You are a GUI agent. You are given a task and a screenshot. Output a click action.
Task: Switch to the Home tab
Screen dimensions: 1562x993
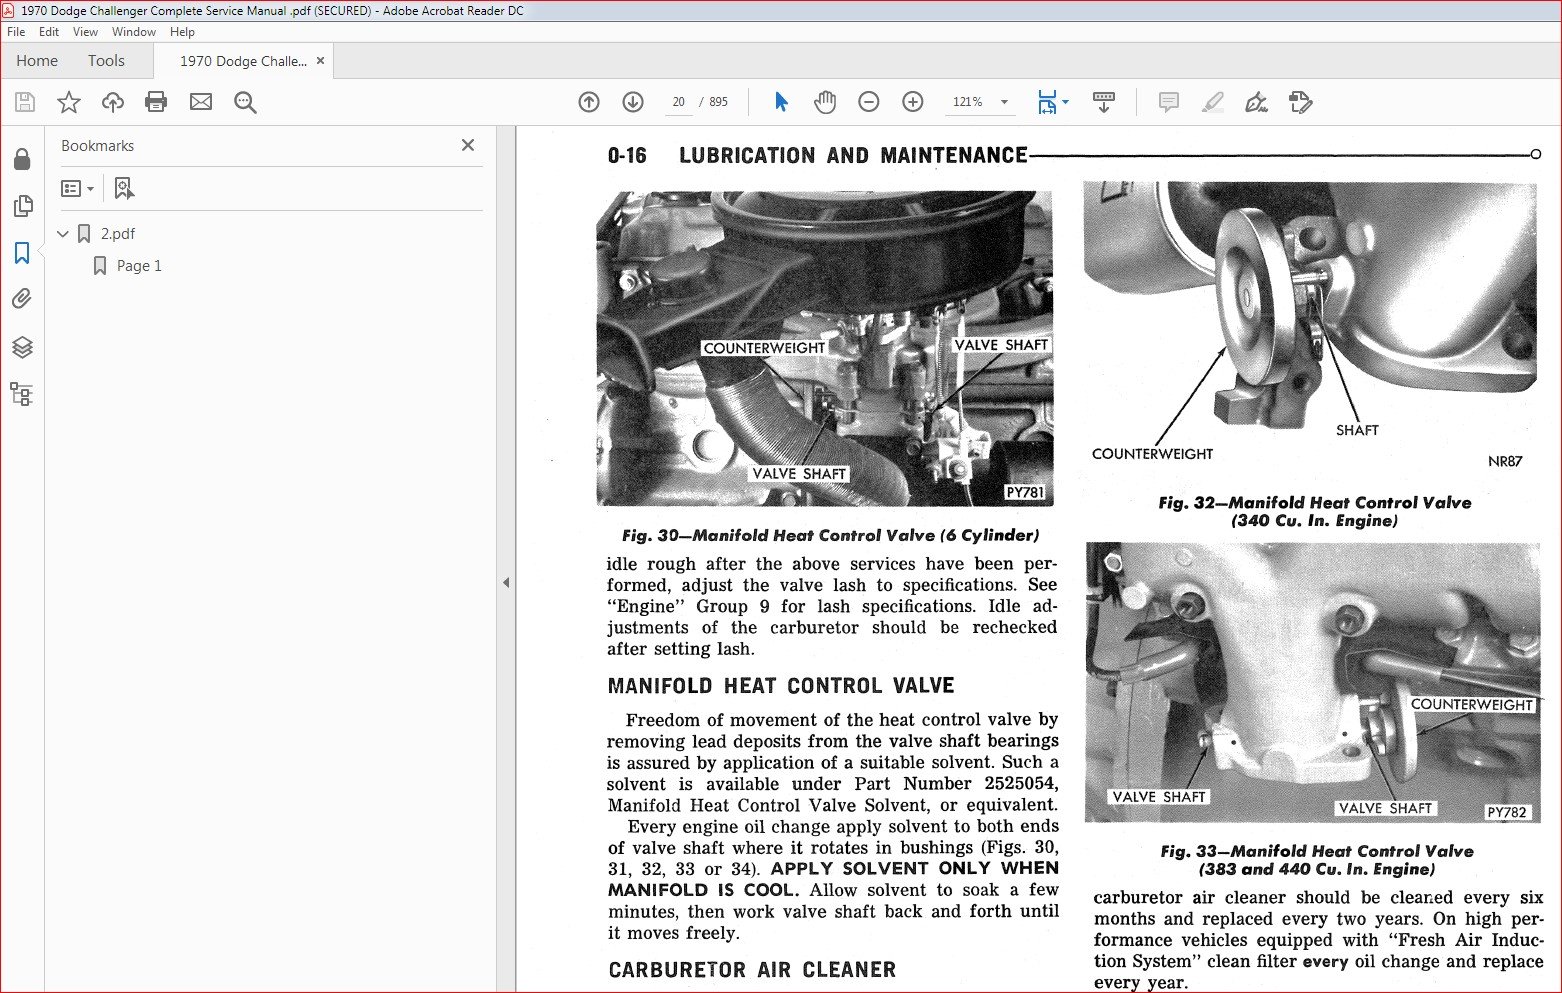[37, 61]
